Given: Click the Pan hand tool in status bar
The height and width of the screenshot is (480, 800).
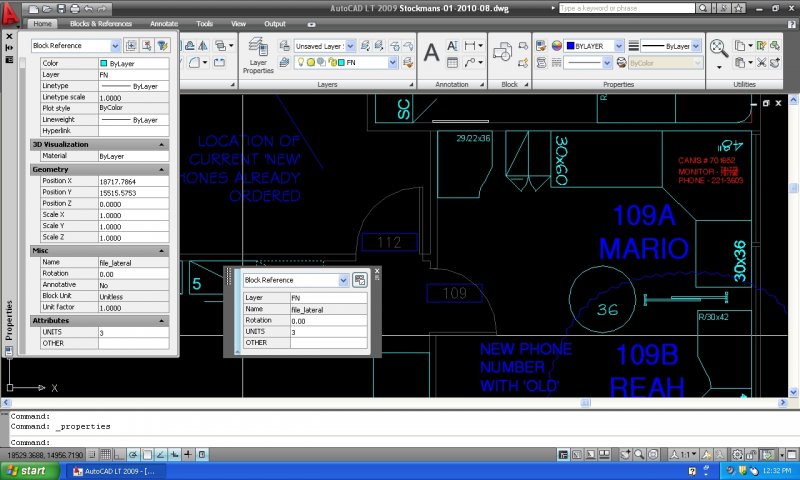Looking at the screenshot, I should (x=625, y=454).
